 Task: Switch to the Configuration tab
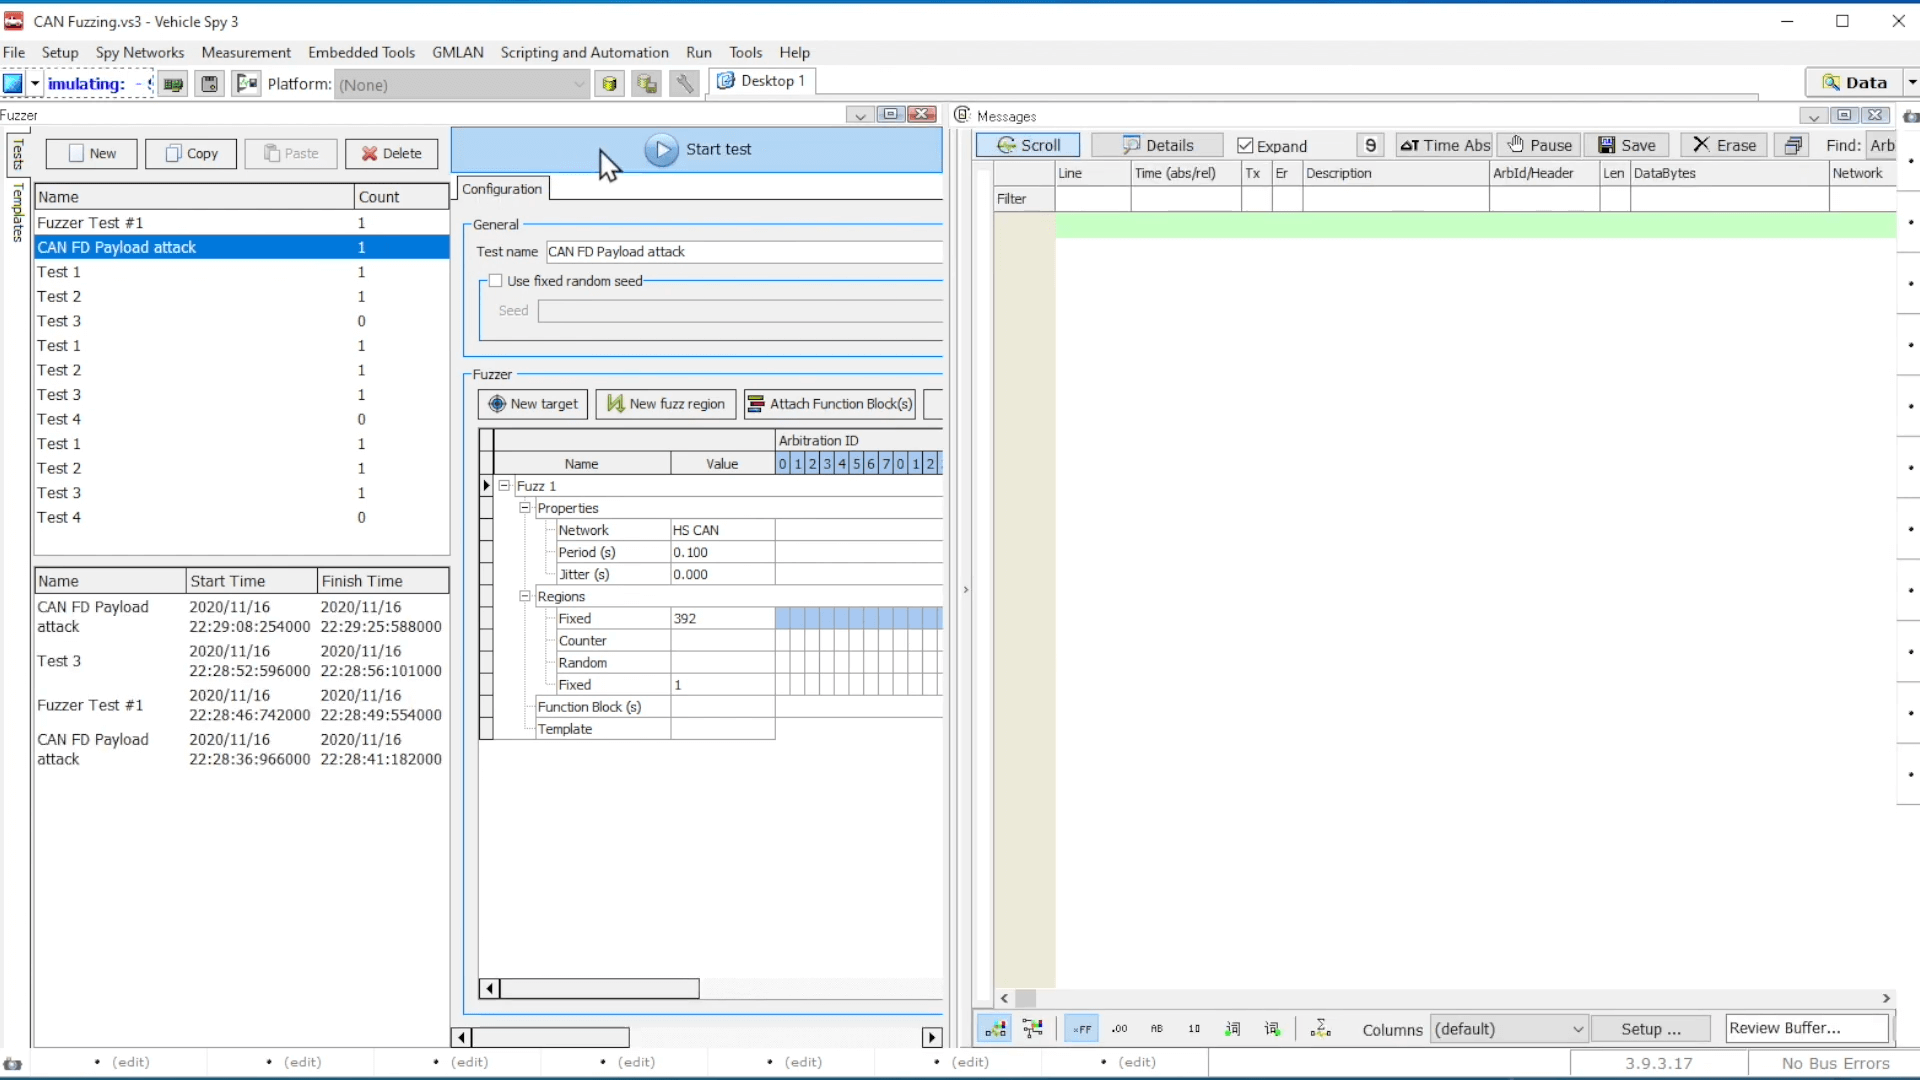502,189
